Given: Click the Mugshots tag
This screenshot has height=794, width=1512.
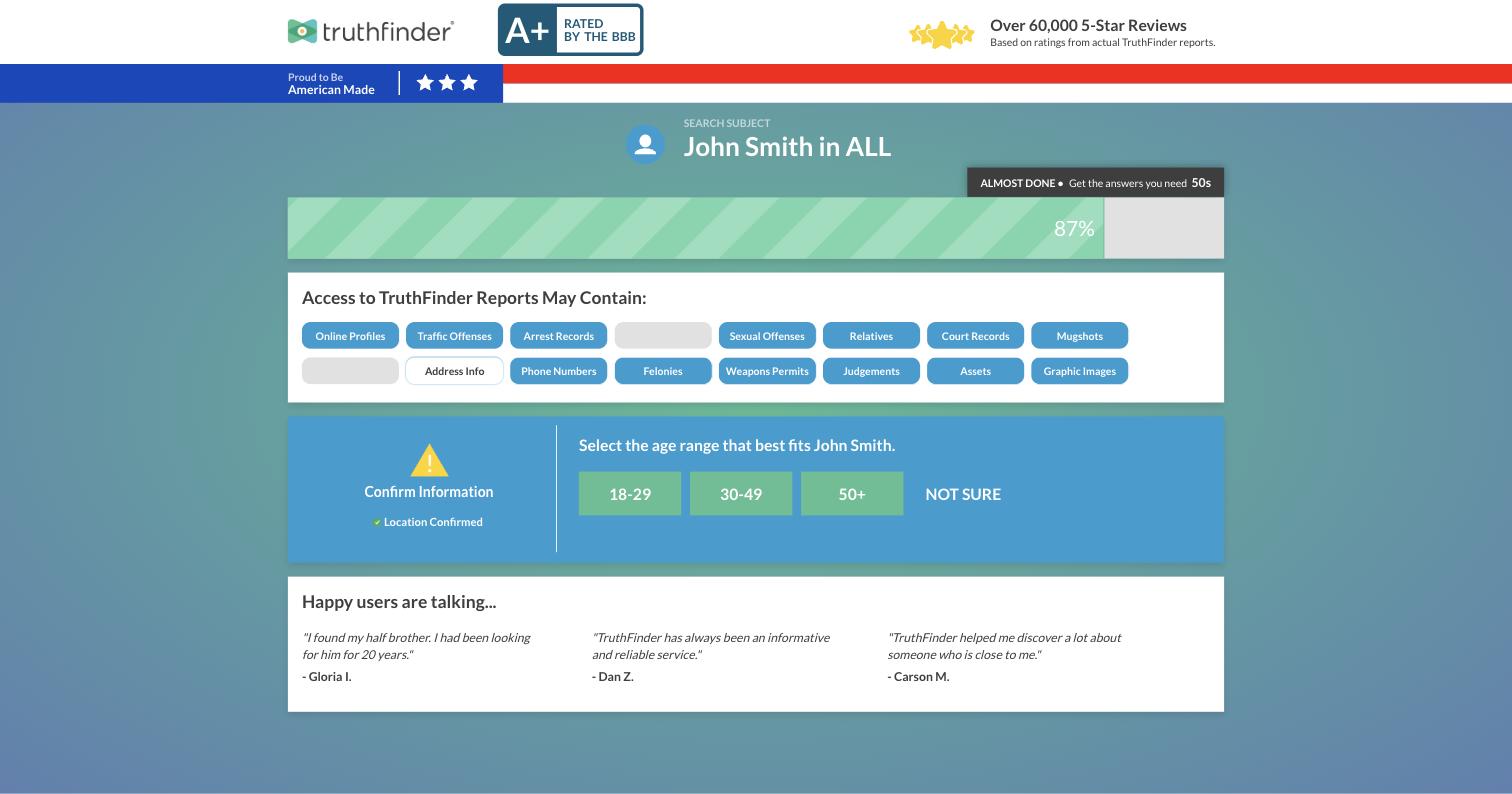Looking at the screenshot, I should click(x=1079, y=336).
